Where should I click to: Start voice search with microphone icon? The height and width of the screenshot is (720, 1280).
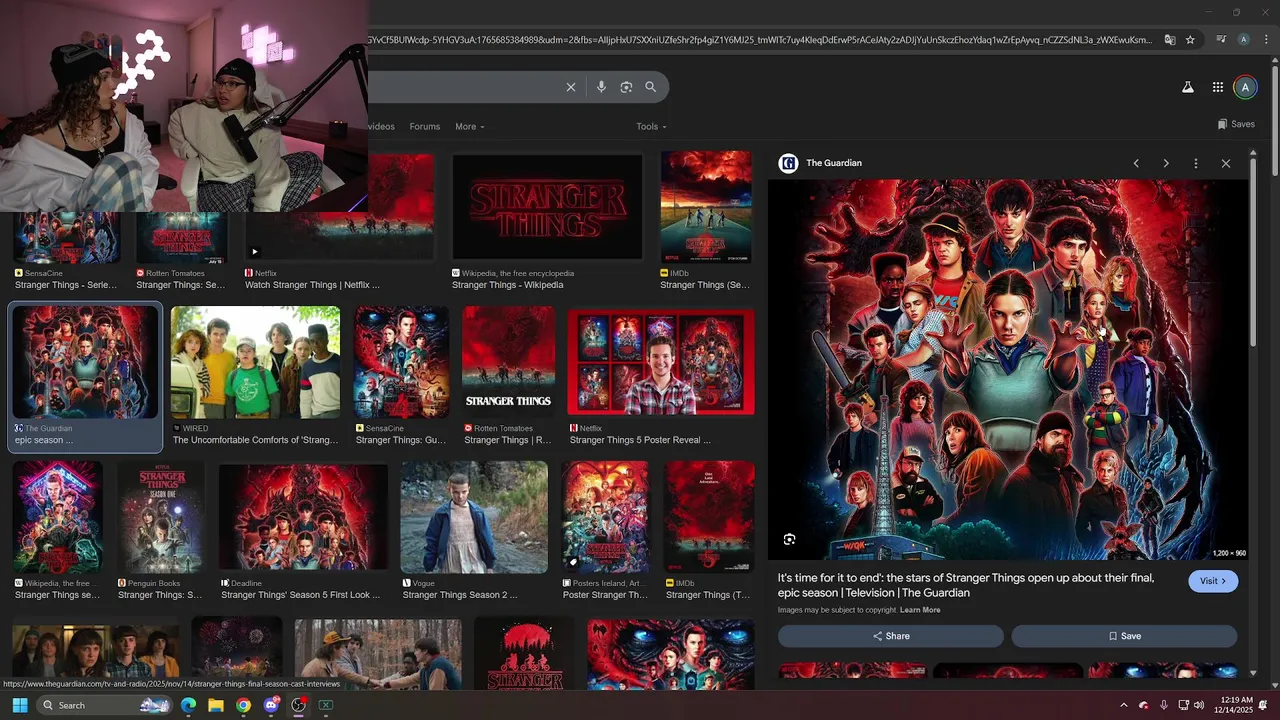coord(601,87)
